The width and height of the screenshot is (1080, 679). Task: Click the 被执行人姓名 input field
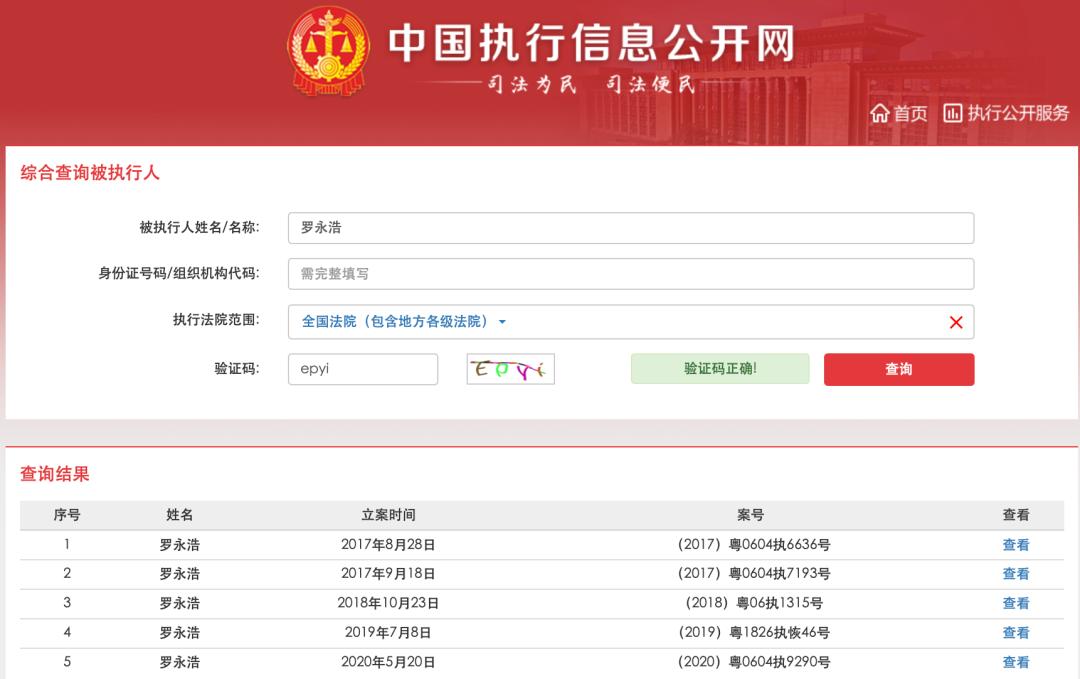pyautogui.click(x=631, y=228)
